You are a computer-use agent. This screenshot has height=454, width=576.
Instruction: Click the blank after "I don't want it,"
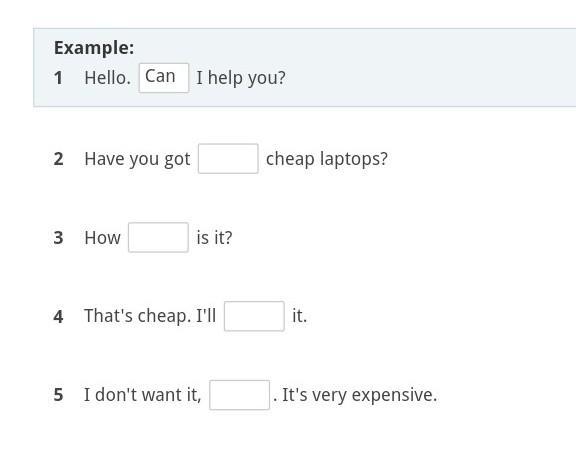240,395
